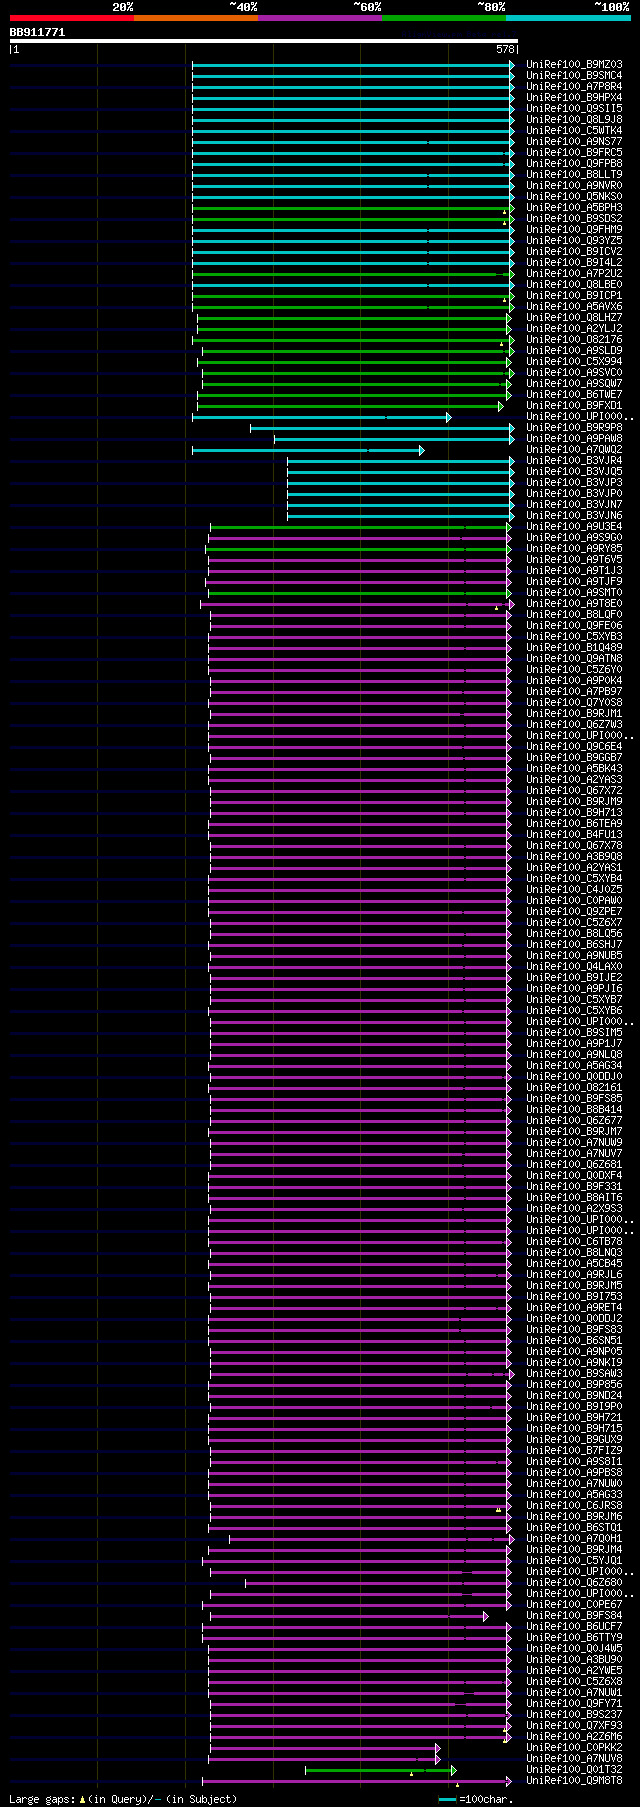Select hit label UniRef100_C5WTK4
This screenshot has width=640, height=1807.
[574, 131]
